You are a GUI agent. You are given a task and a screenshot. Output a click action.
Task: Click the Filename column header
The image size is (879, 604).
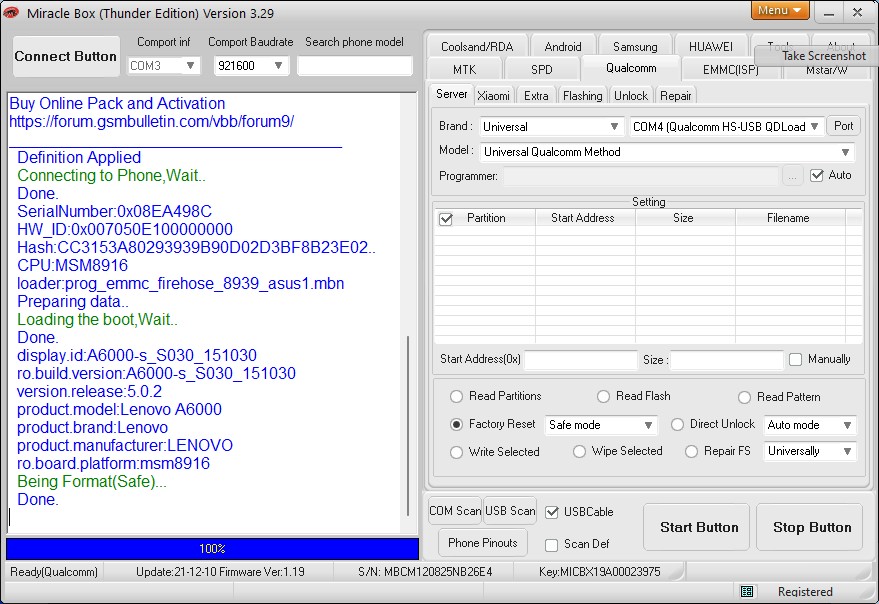pyautogui.click(x=788, y=218)
